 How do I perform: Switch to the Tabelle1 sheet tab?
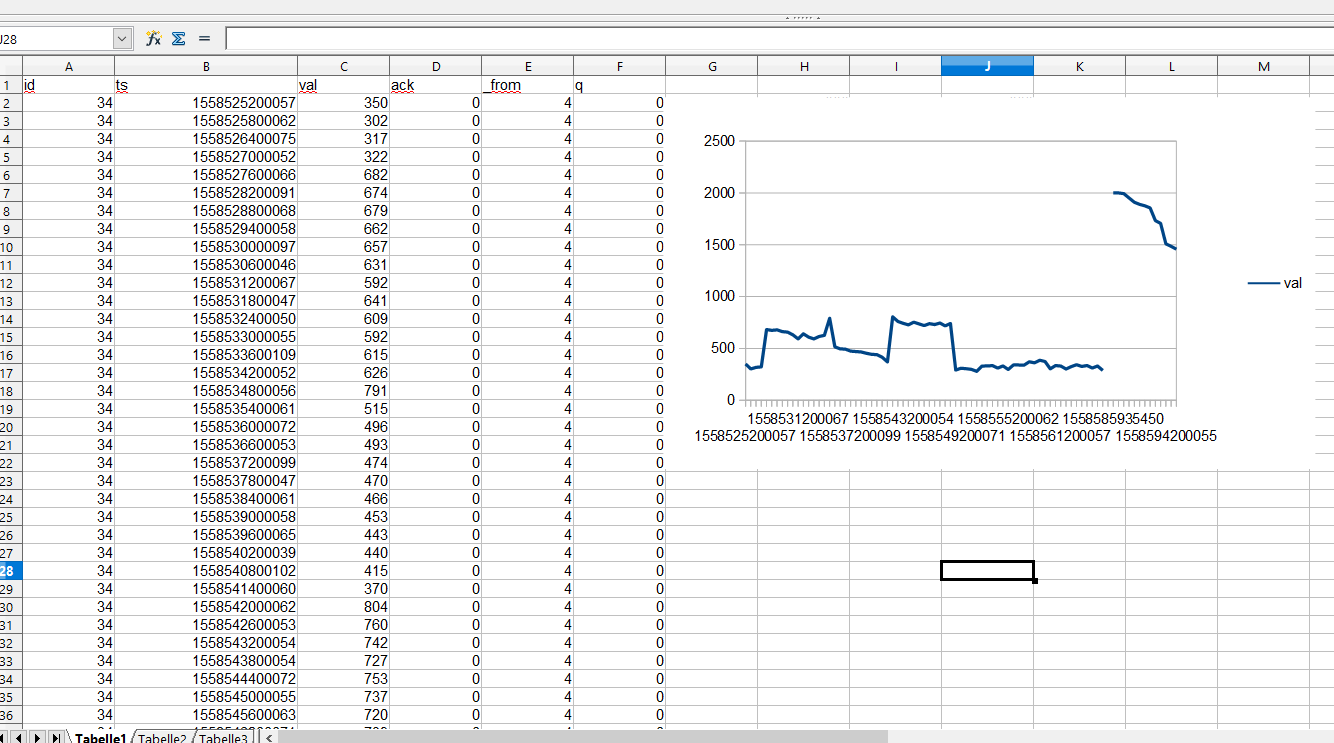100,738
